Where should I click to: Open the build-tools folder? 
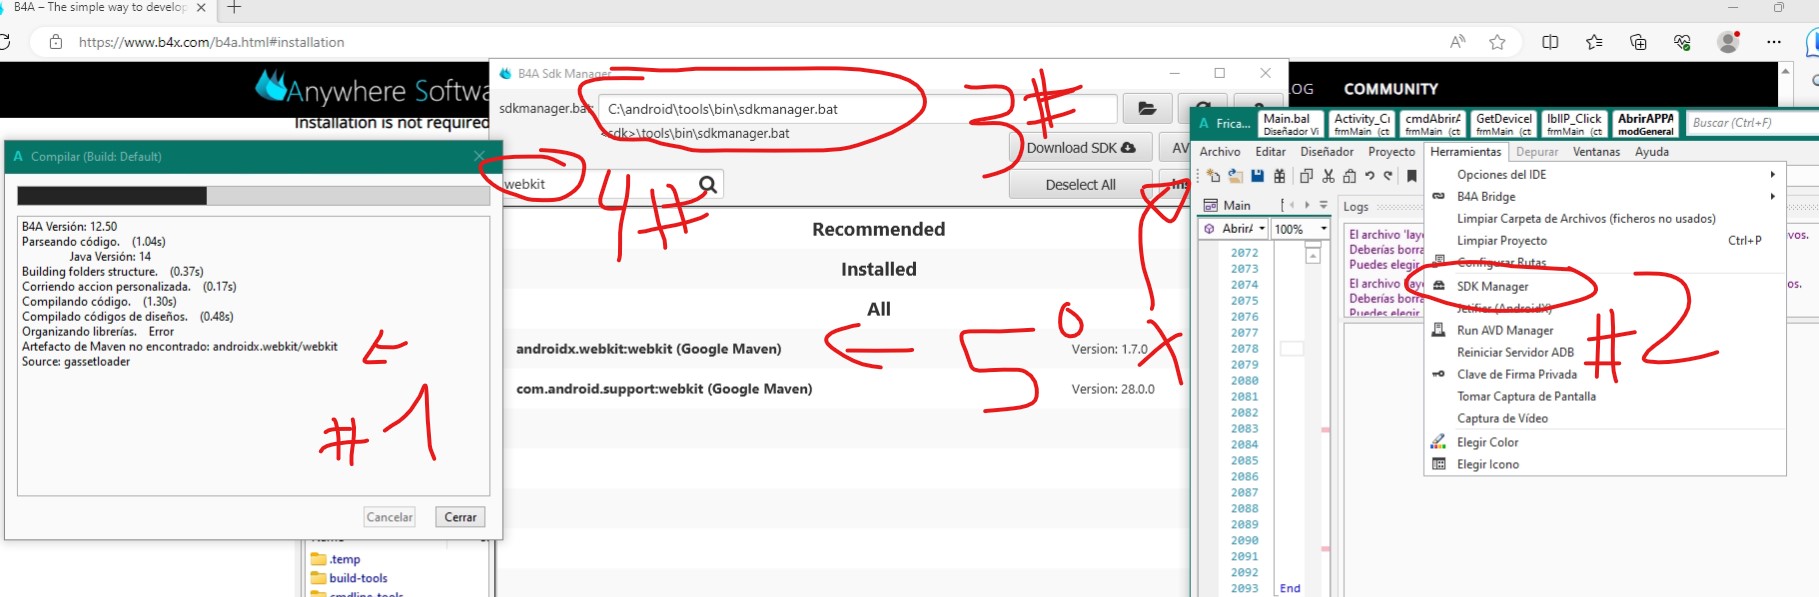[349, 578]
